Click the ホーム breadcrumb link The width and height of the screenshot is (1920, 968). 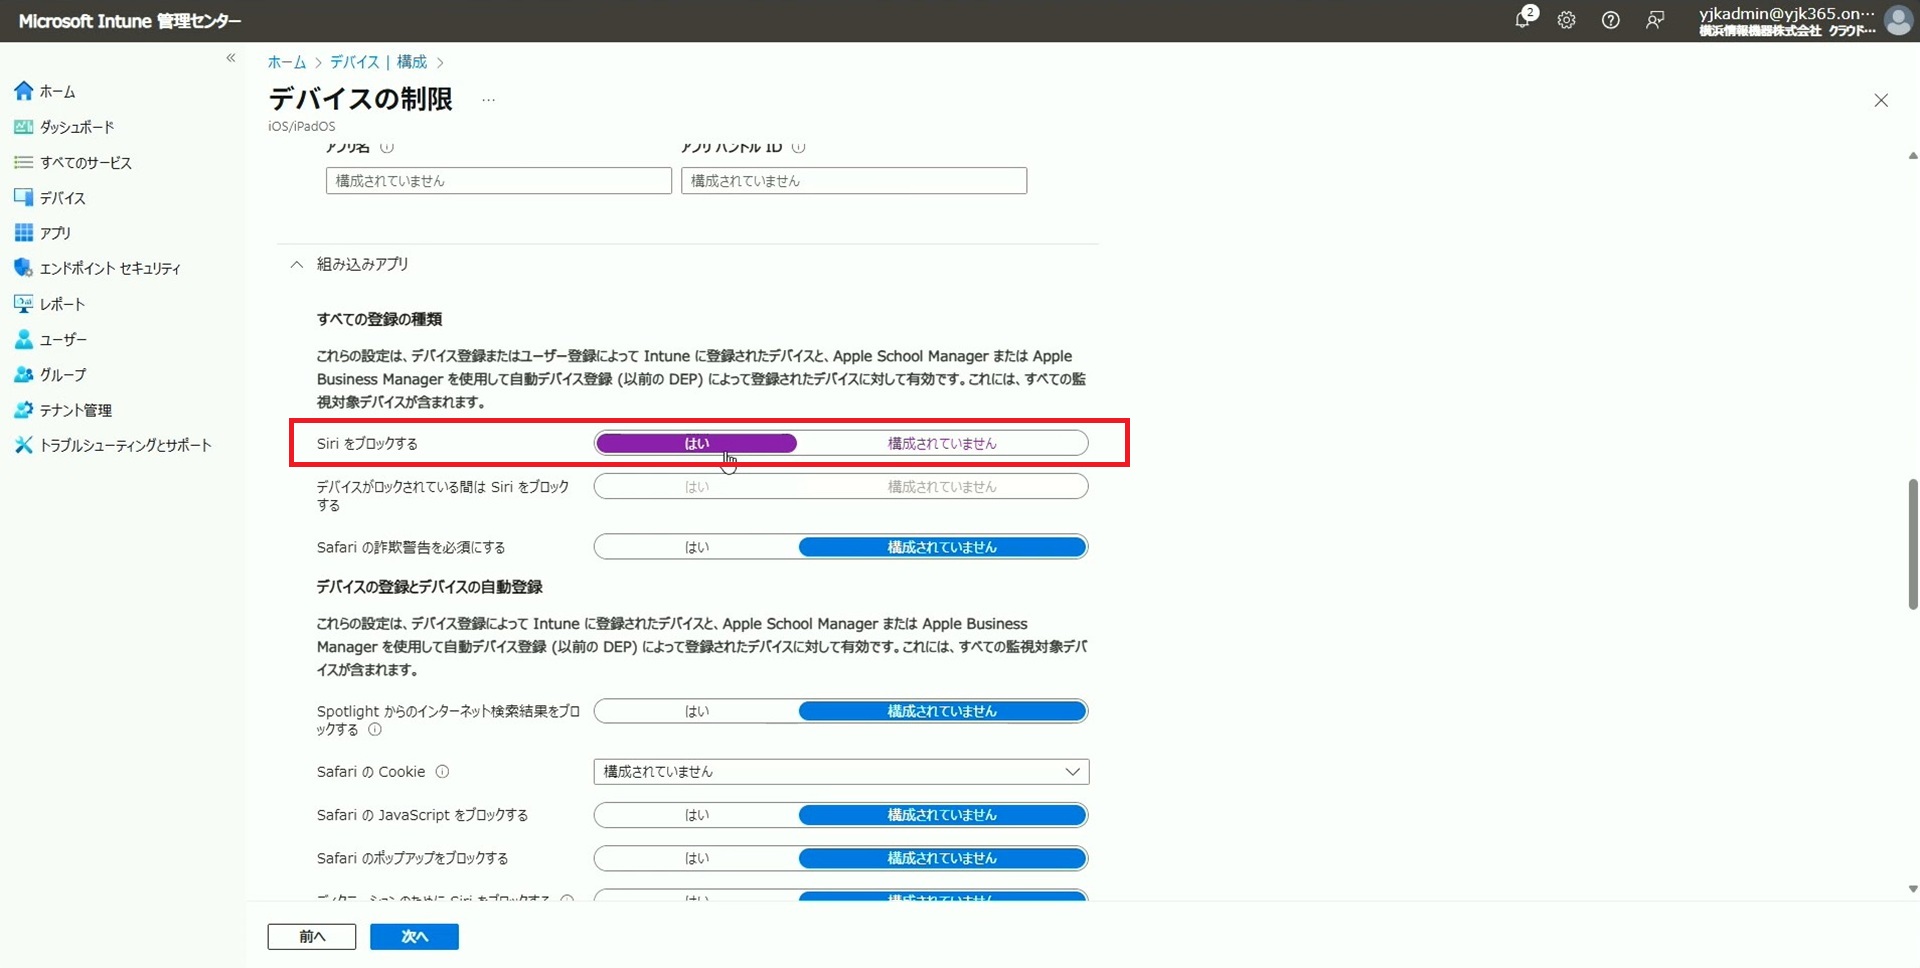point(286,62)
